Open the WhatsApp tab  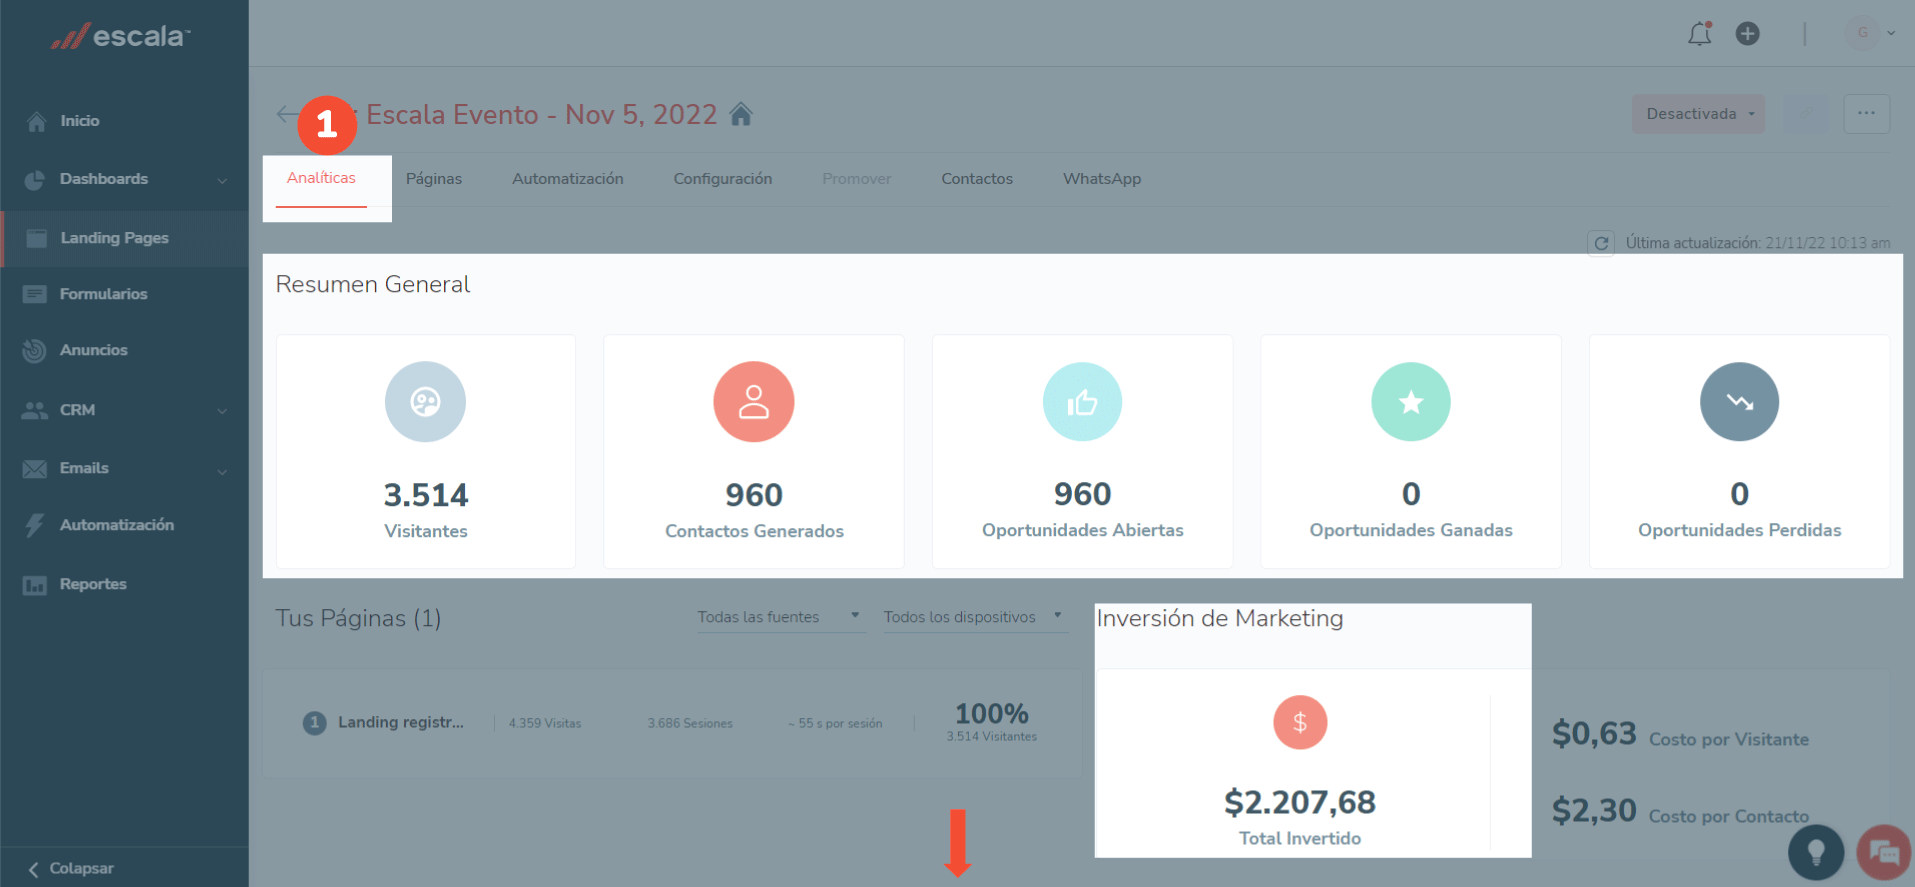point(1102,179)
